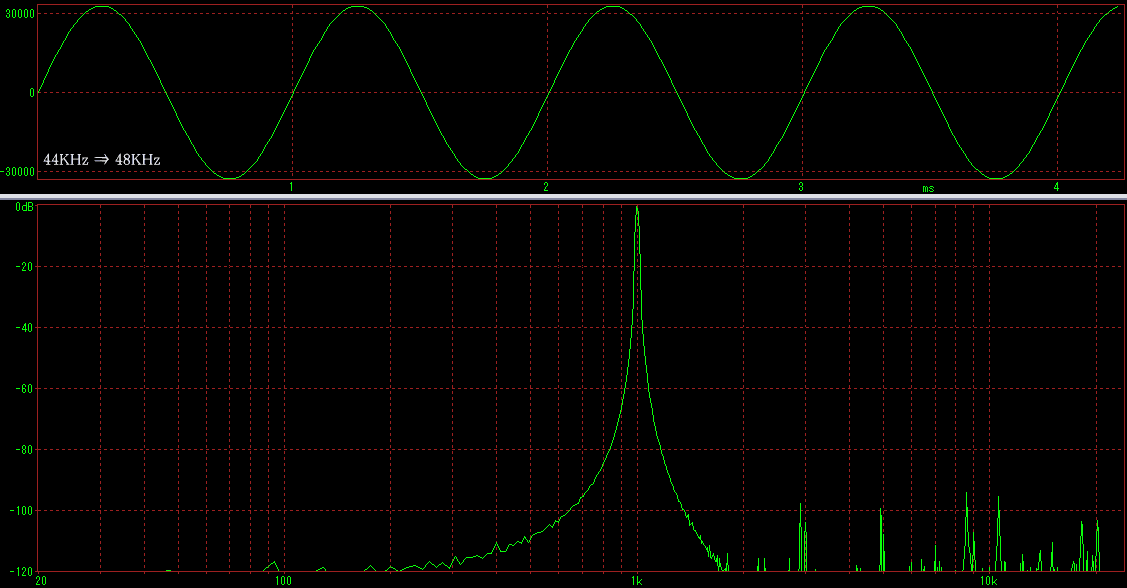Screen dimensions: 1127x588
Task: Select the "2" millisecond tick label on the time axis
Action: point(546,187)
